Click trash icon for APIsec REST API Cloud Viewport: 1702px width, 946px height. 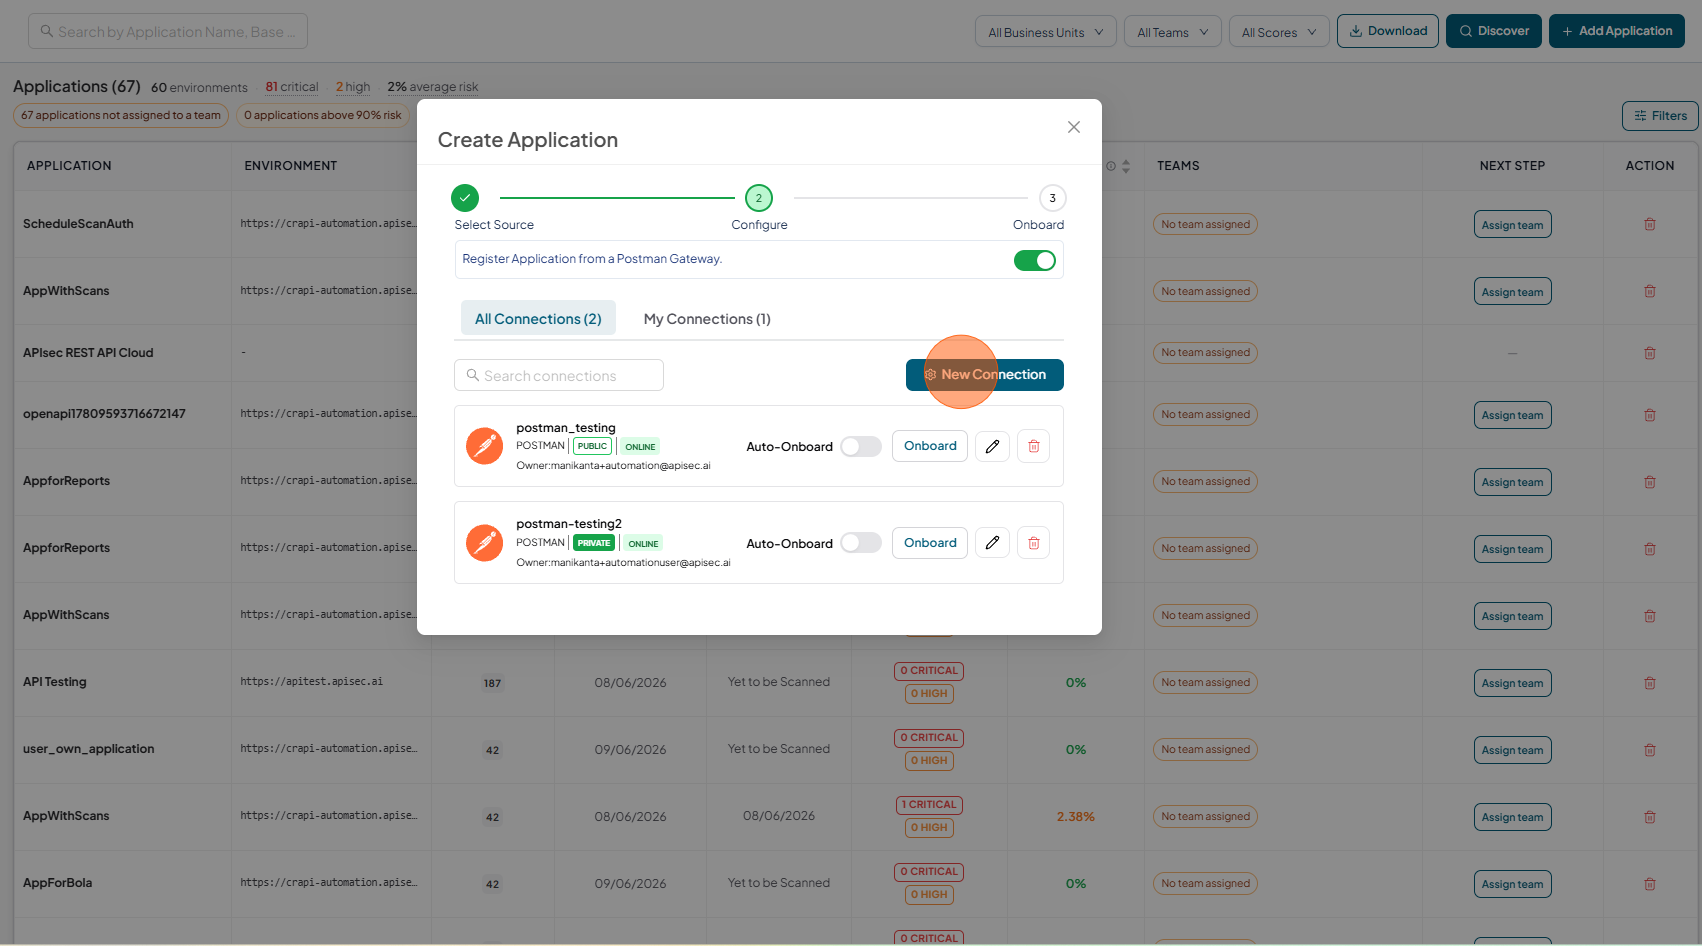click(x=1650, y=353)
